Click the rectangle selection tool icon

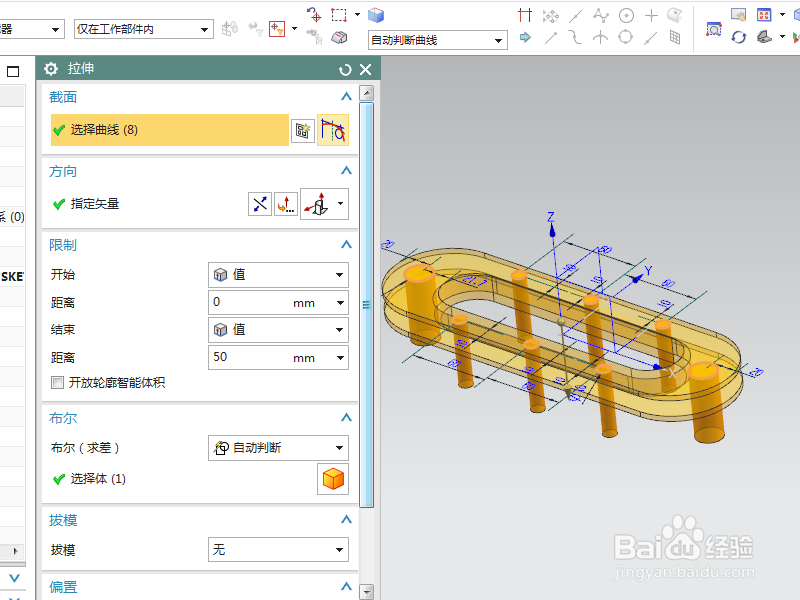tap(339, 15)
